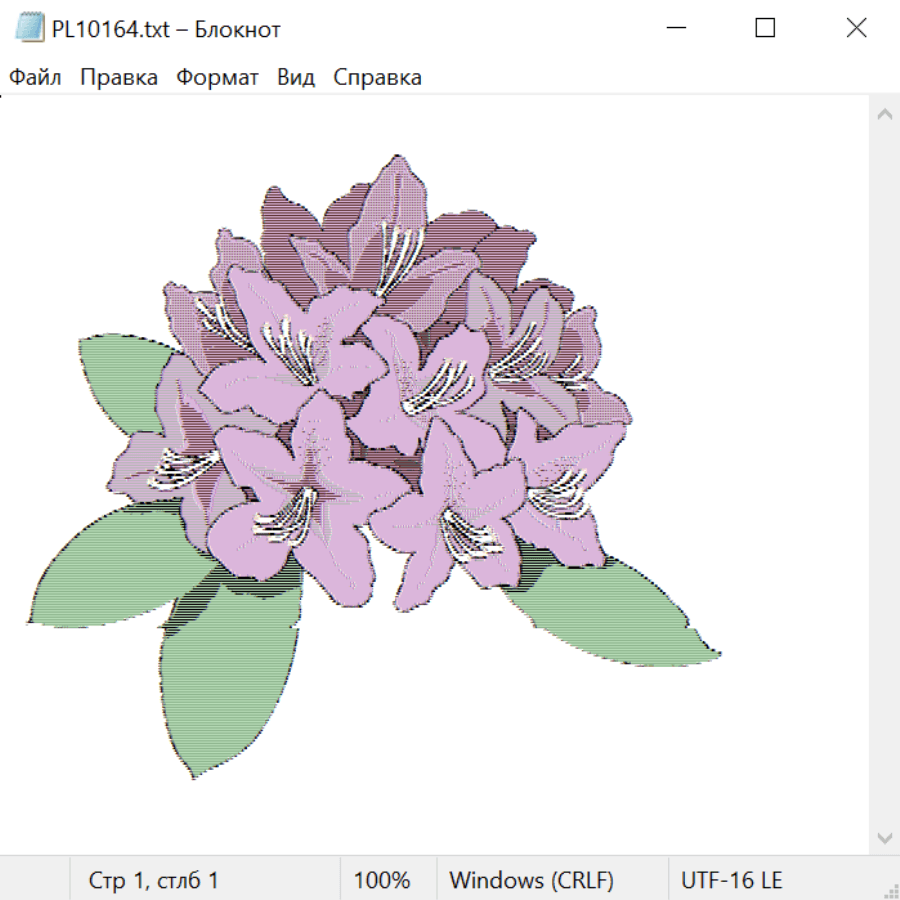Open the Правка menu
Viewport: 900px width, 900px height.
119,77
